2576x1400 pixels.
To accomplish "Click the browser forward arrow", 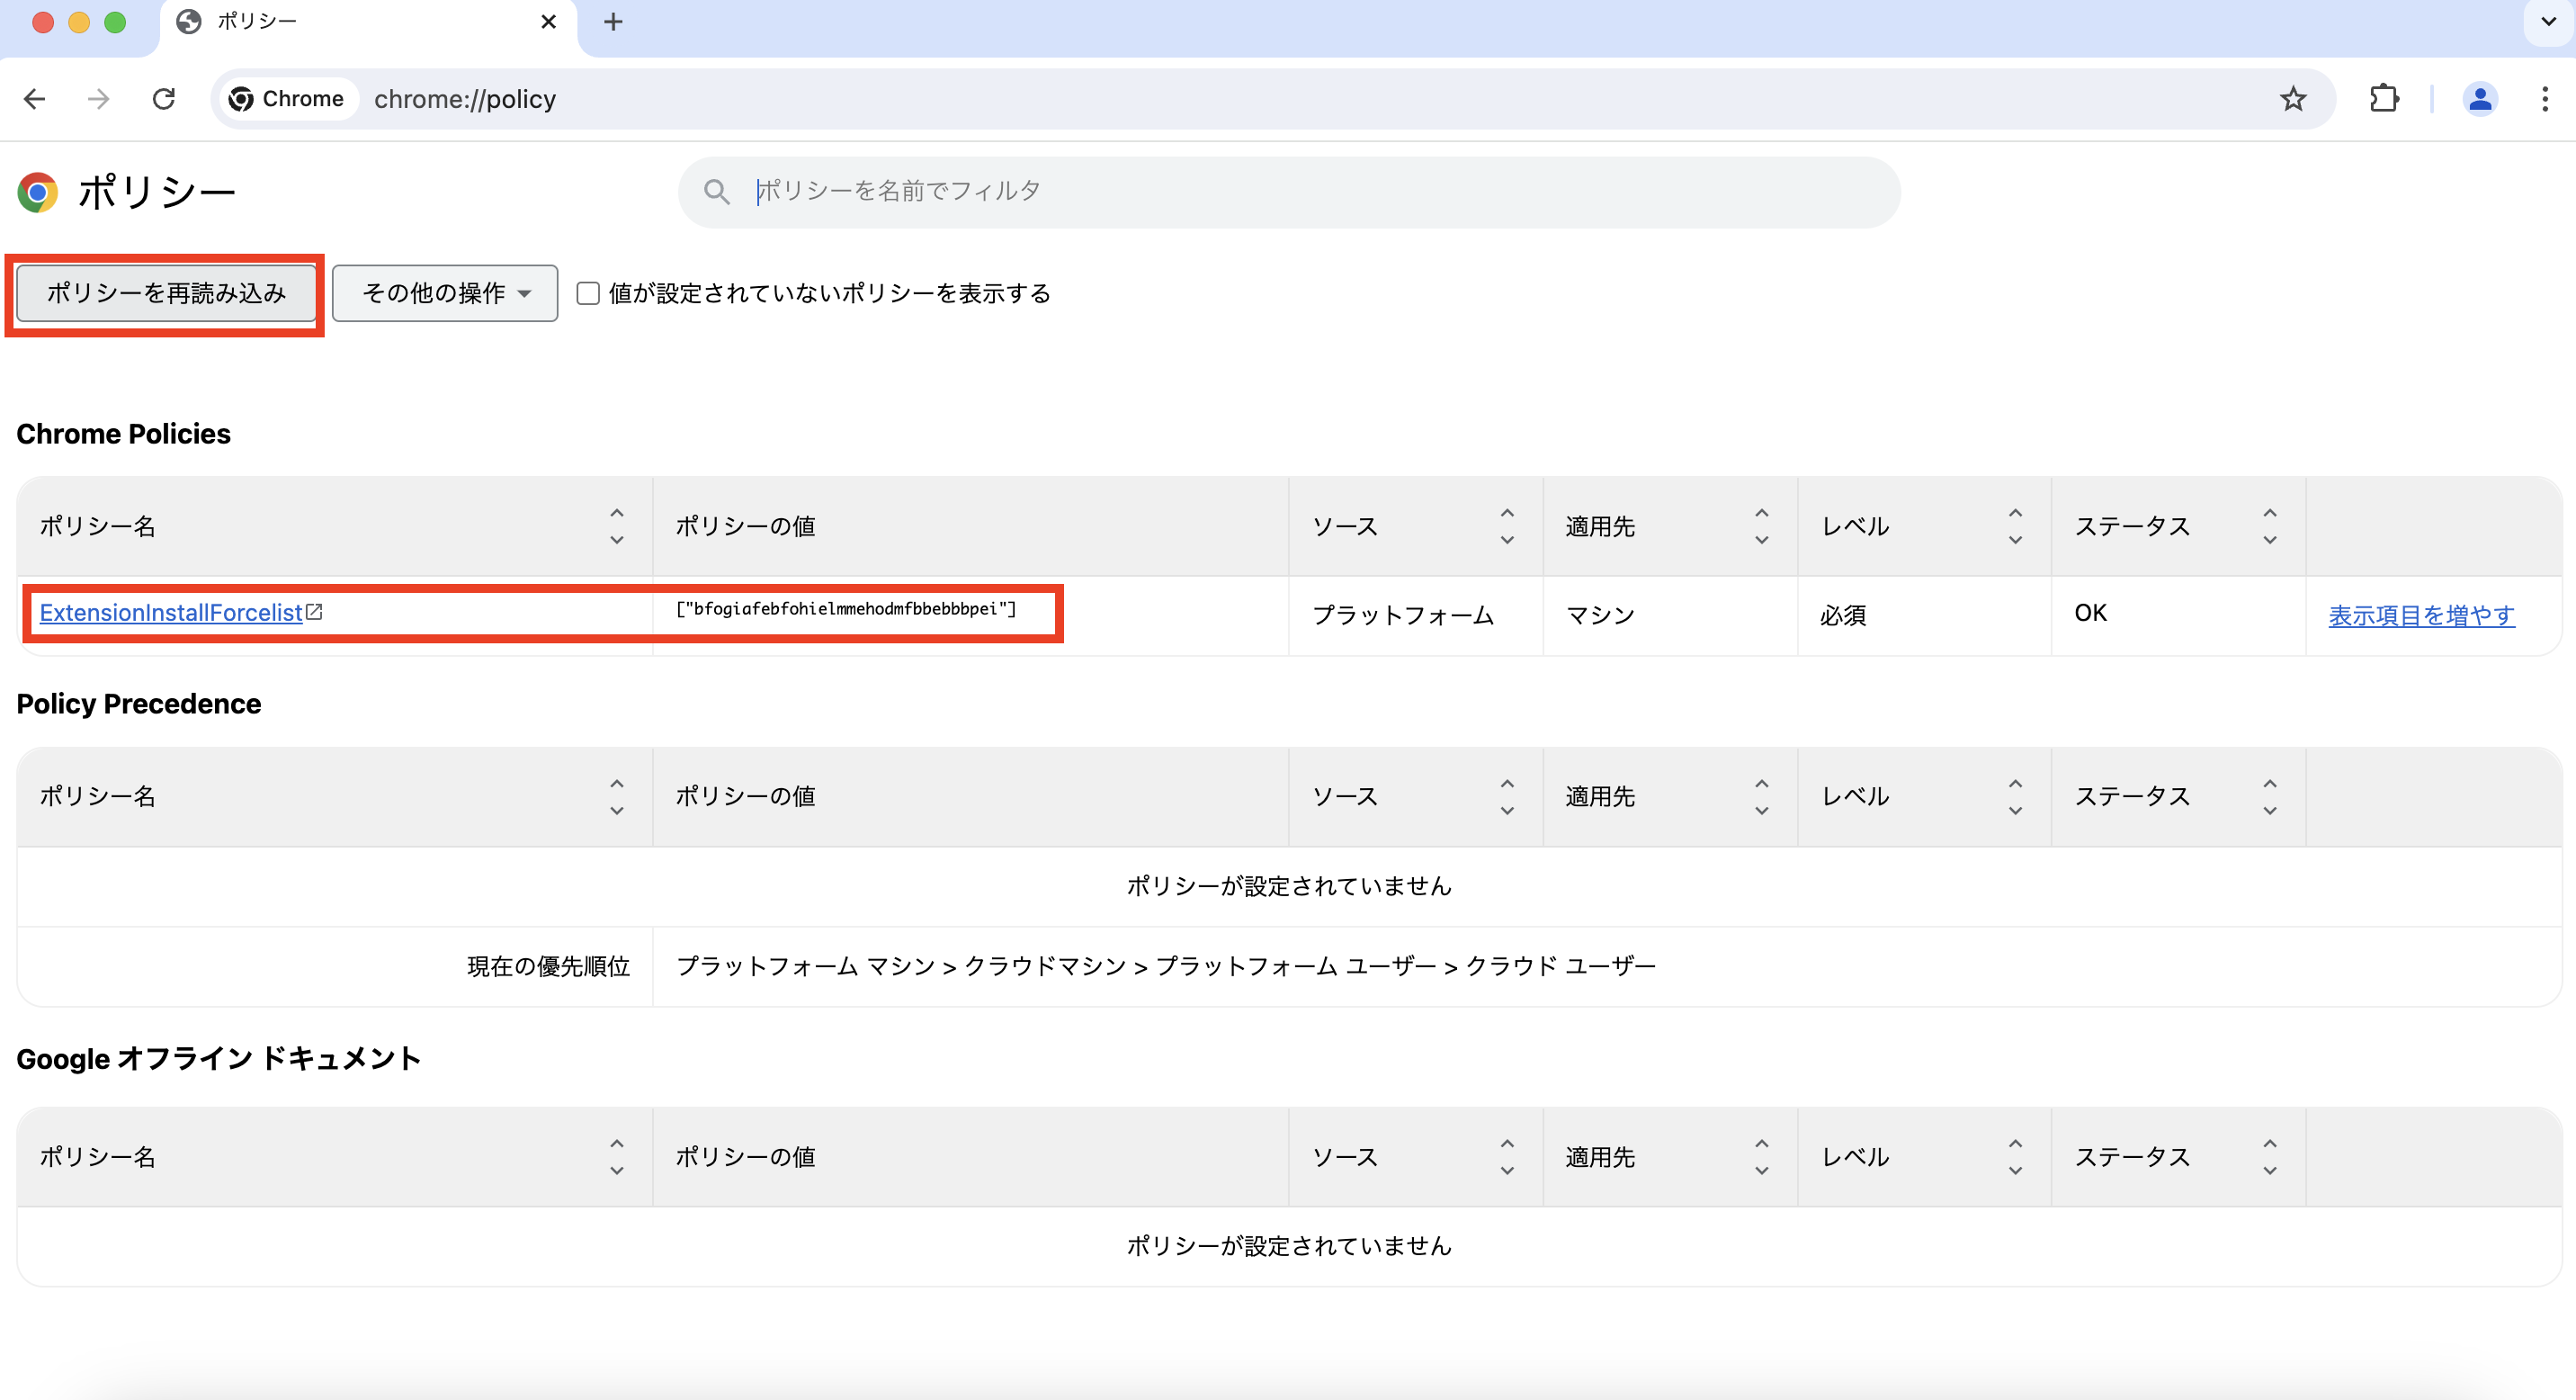I will (98, 99).
